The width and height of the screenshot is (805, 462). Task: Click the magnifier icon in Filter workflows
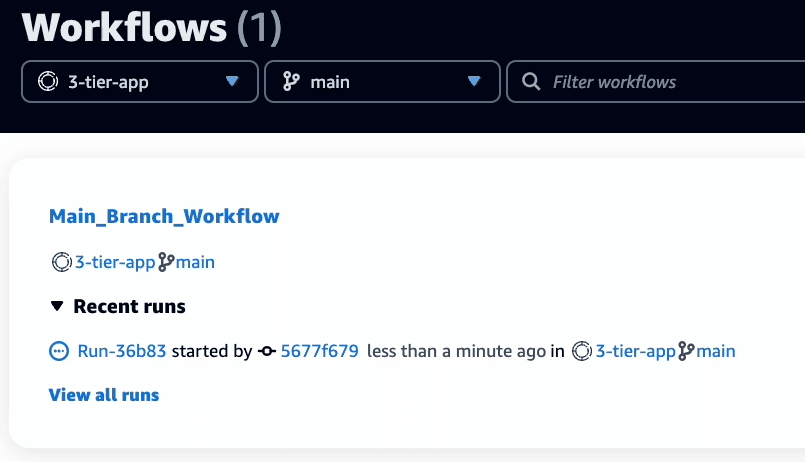[x=531, y=82]
